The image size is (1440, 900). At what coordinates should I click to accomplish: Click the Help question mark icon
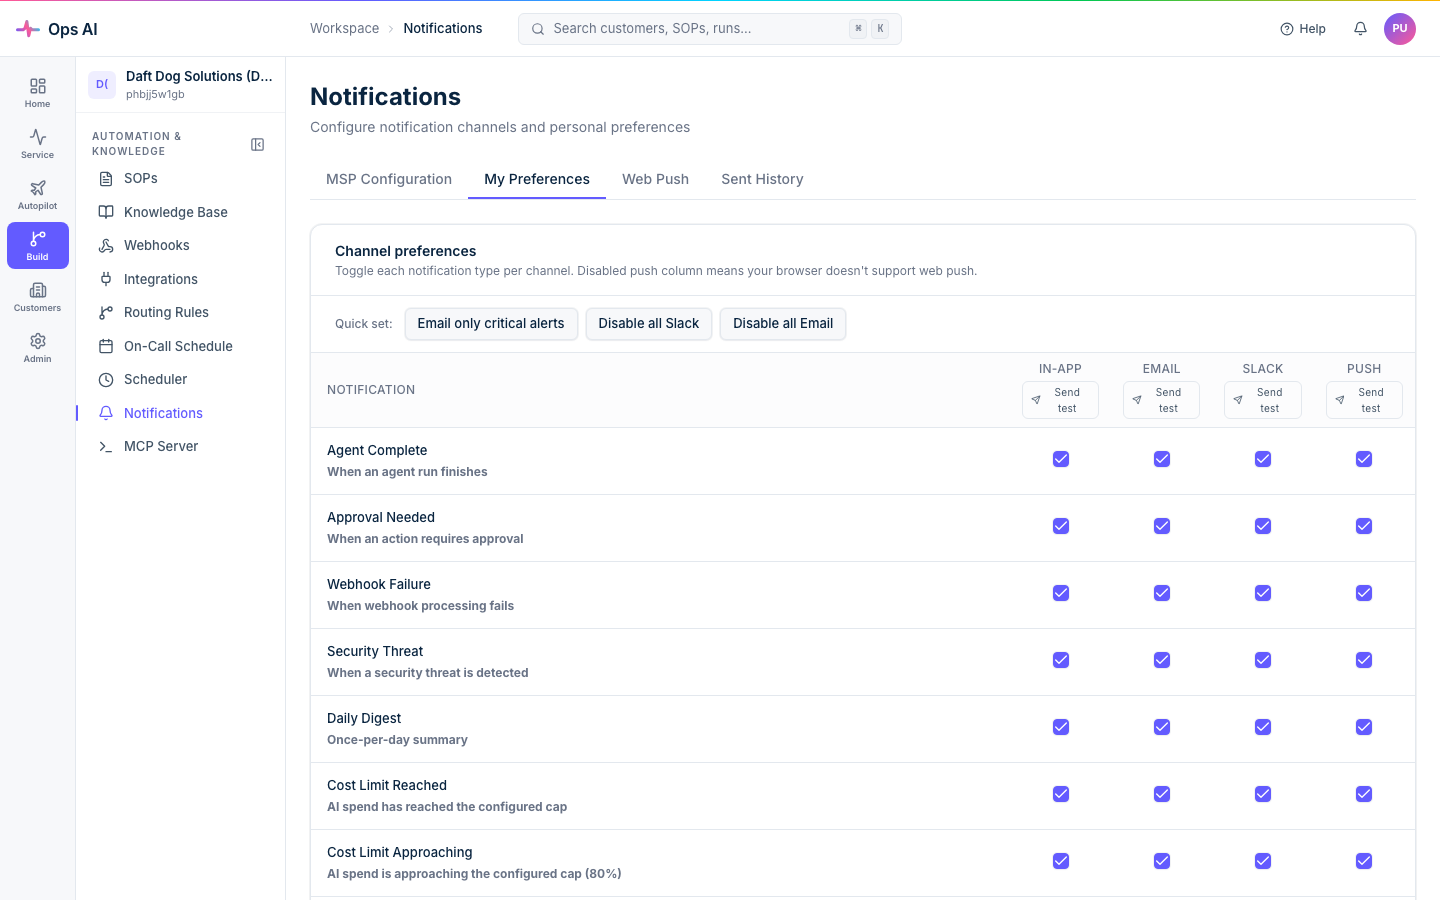(1287, 29)
